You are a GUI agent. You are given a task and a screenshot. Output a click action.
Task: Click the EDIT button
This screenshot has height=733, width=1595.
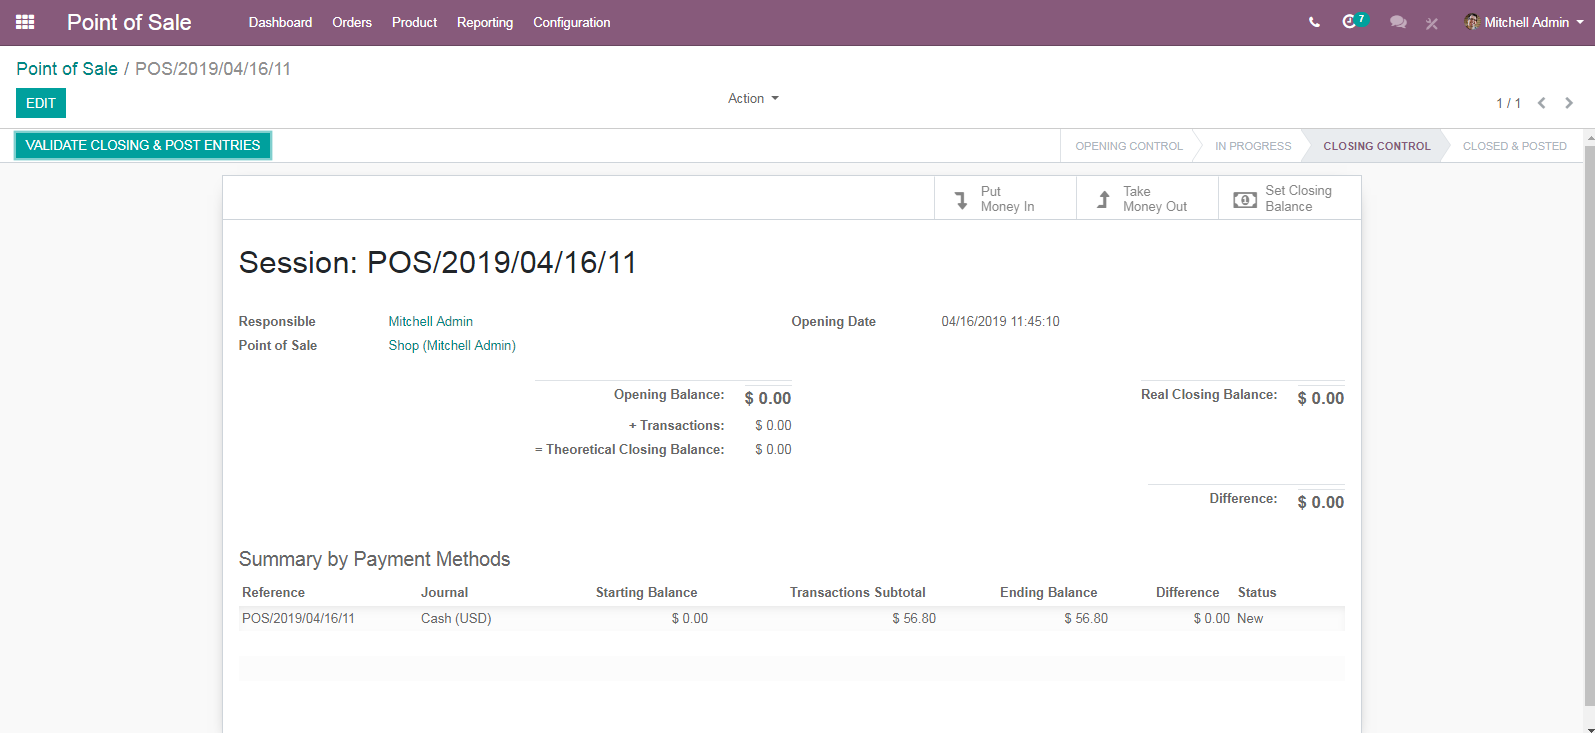pos(41,103)
